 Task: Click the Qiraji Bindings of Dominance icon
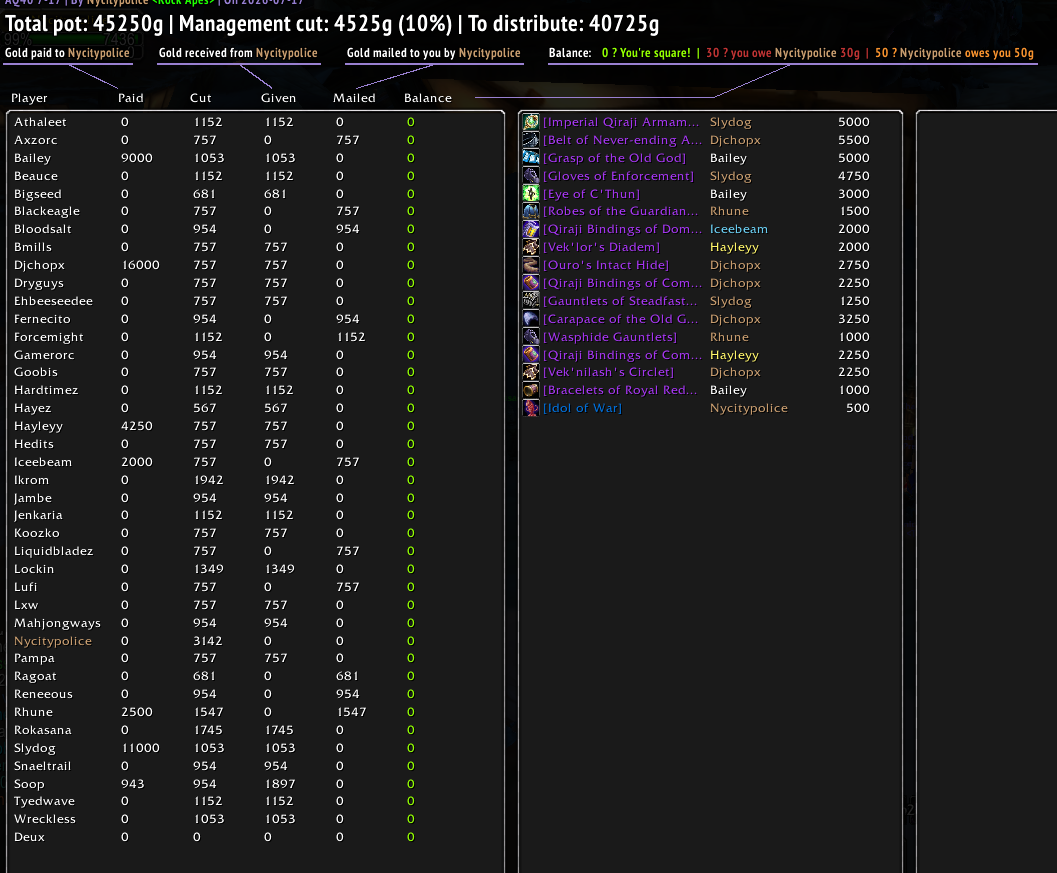[x=531, y=229]
